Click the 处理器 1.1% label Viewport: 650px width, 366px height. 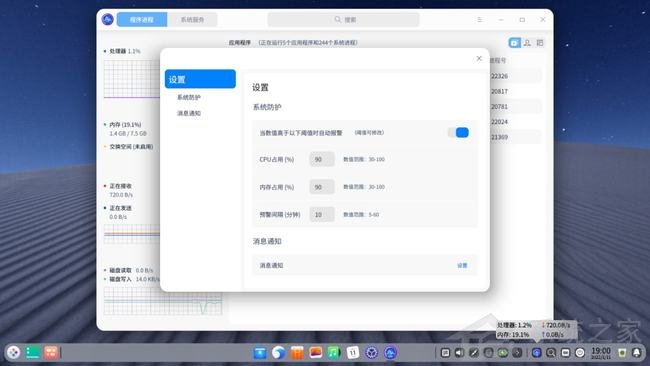click(124, 51)
